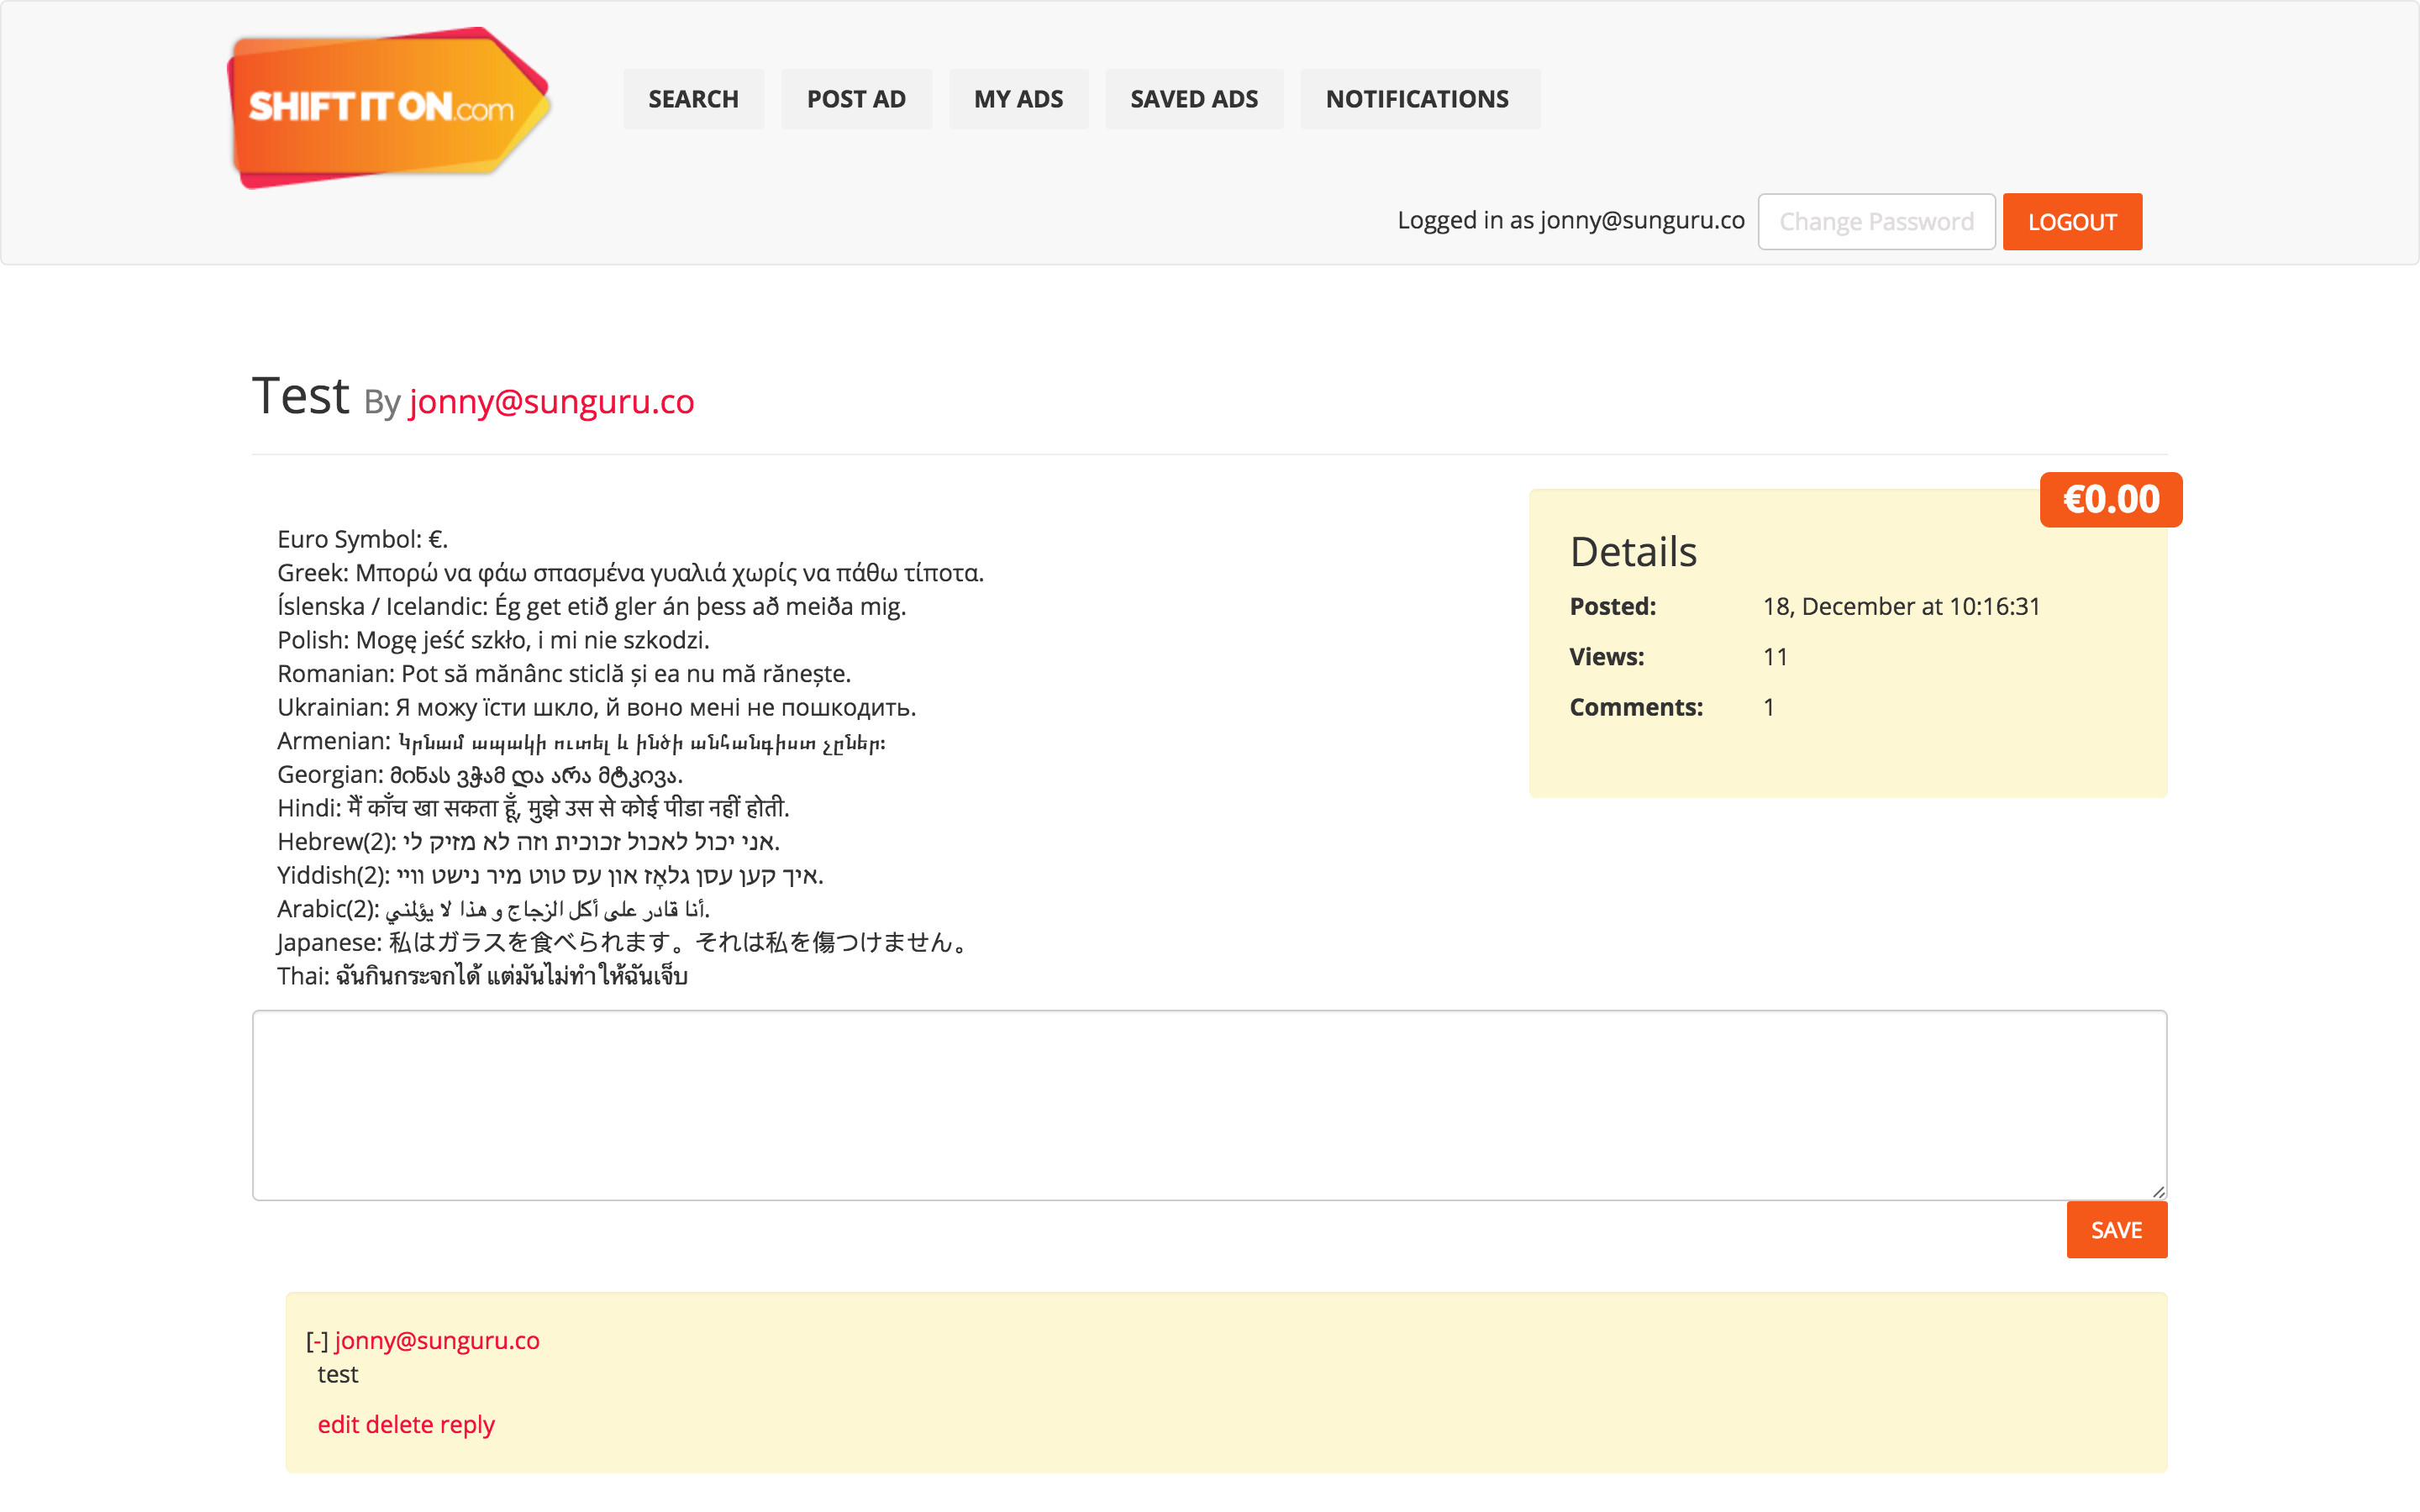Save the new comment
2420x1512 pixels.
2116,1230
